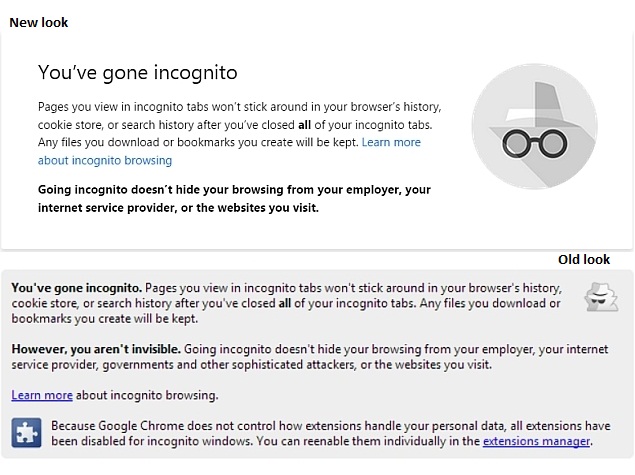635x475 pixels.
Task: Open the 'Learn more' link in old look
Action: 42,395
